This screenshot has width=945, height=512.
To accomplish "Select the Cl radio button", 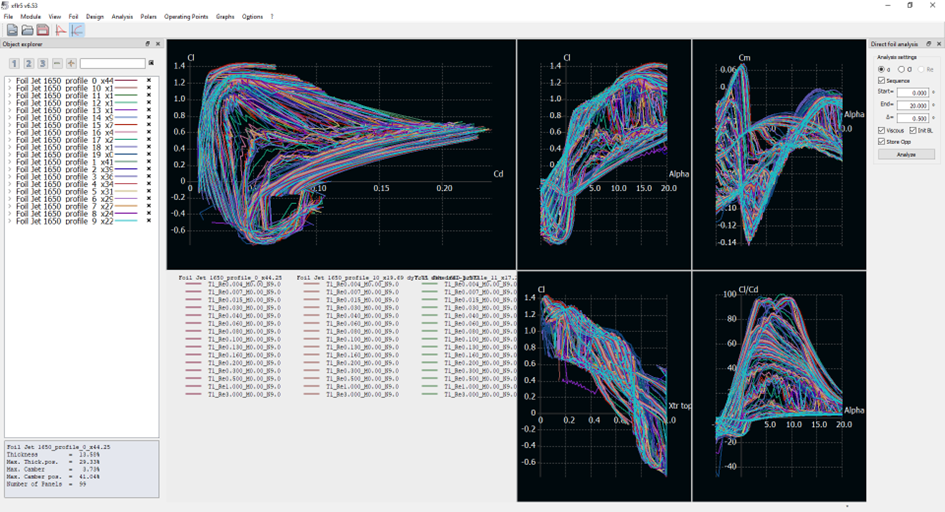I will click(903, 69).
